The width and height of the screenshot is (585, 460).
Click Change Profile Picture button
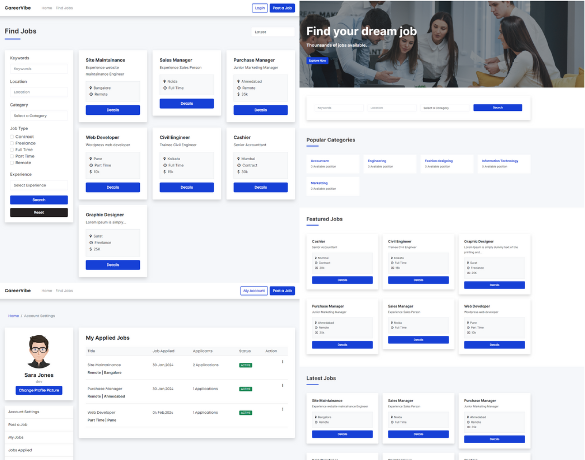[39, 390]
